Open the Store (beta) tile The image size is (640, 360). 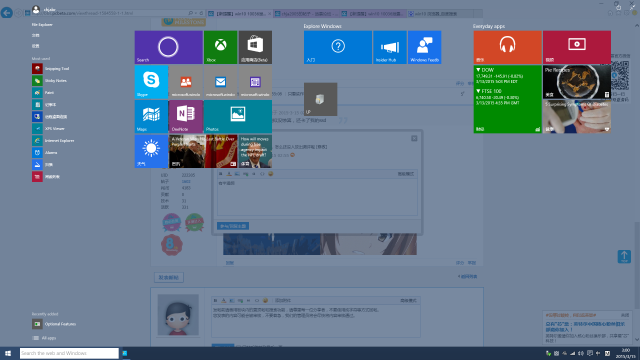coord(255,47)
